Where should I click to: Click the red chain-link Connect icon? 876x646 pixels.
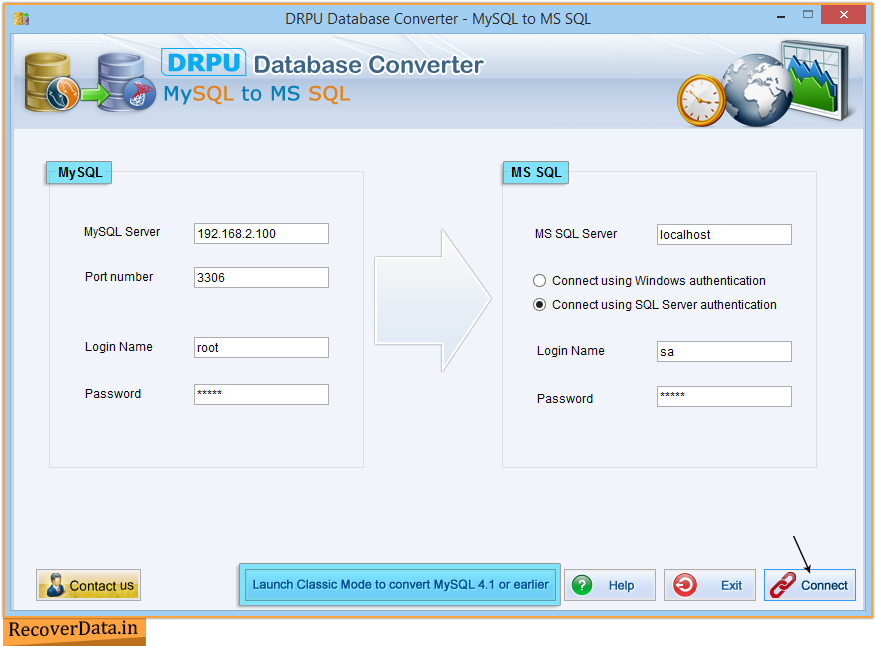(783, 585)
